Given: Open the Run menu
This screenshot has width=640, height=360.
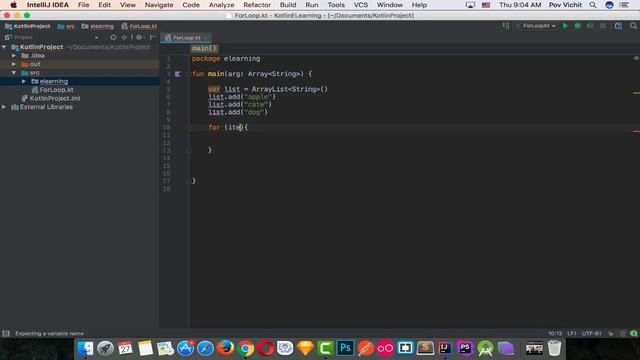Looking at the screenshot, I should (x=312, y=5).
